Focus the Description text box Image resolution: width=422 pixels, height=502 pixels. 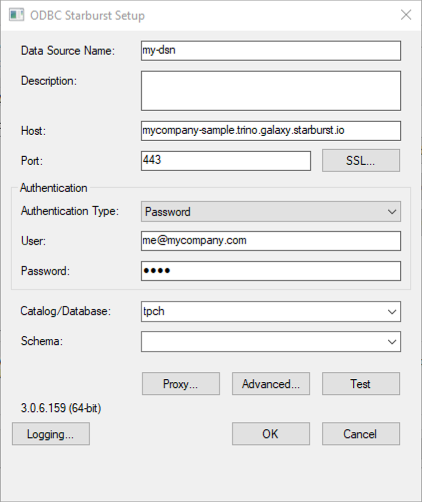(271, 91)
